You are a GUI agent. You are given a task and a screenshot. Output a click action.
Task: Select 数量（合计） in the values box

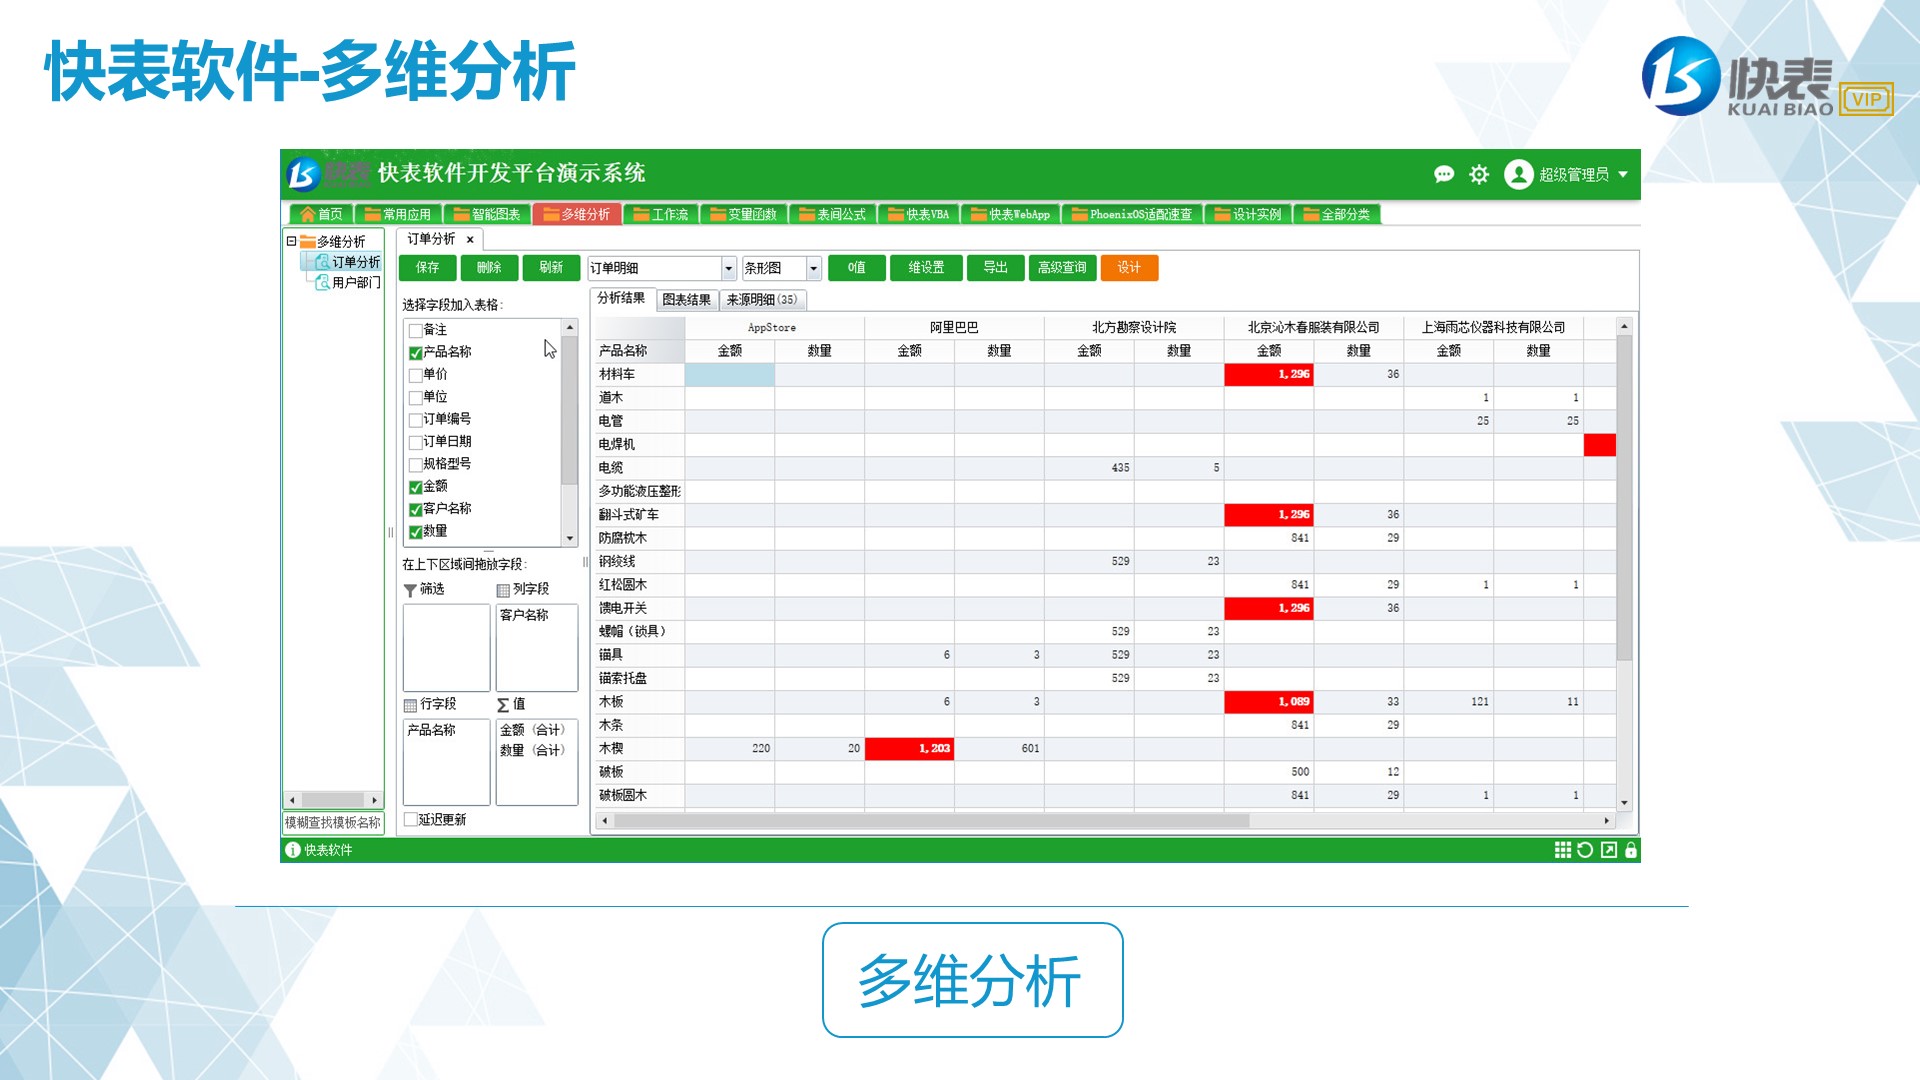[533, 750]
